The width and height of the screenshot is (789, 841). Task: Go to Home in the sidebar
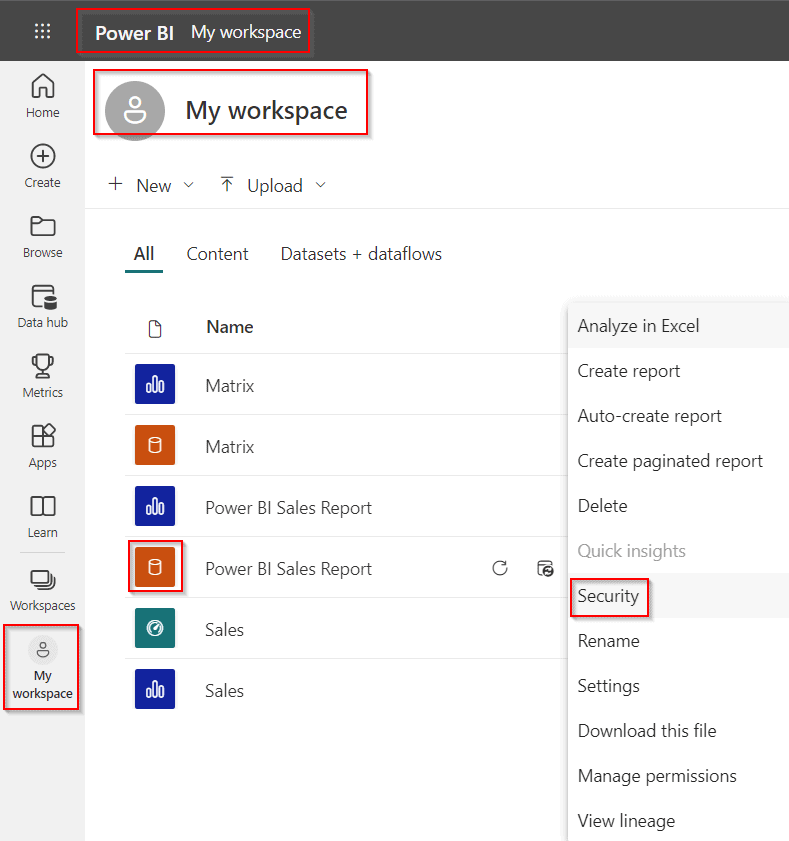pyautogui.click(x=42, y=96)
